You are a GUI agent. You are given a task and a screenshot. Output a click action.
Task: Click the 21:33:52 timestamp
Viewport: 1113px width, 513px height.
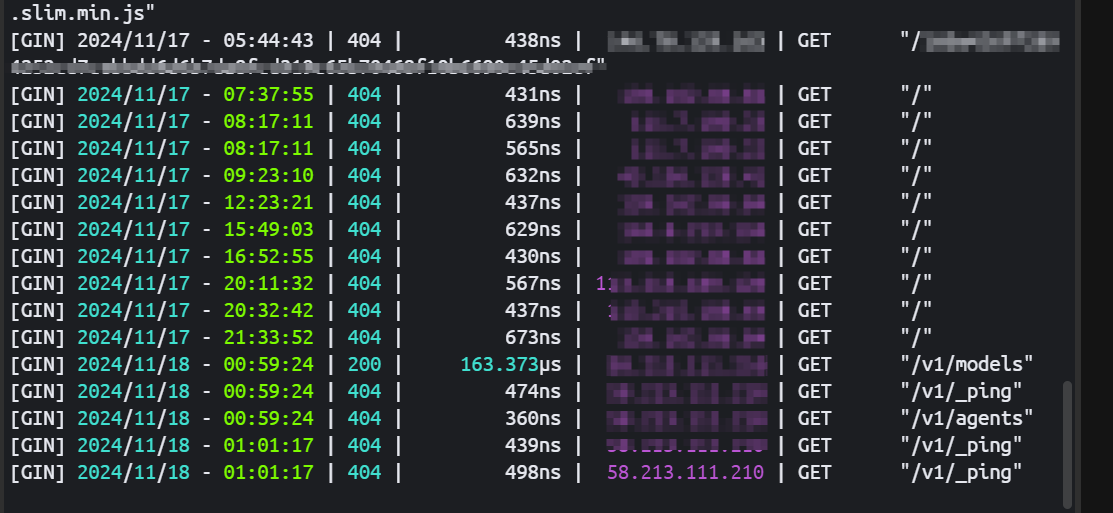268,338
